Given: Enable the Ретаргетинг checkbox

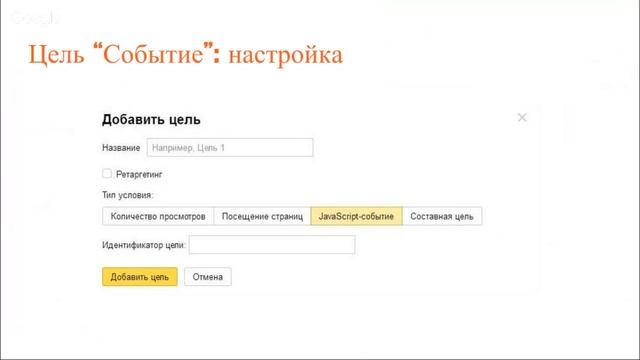Looking at the screenshot, I should [107, 174].
